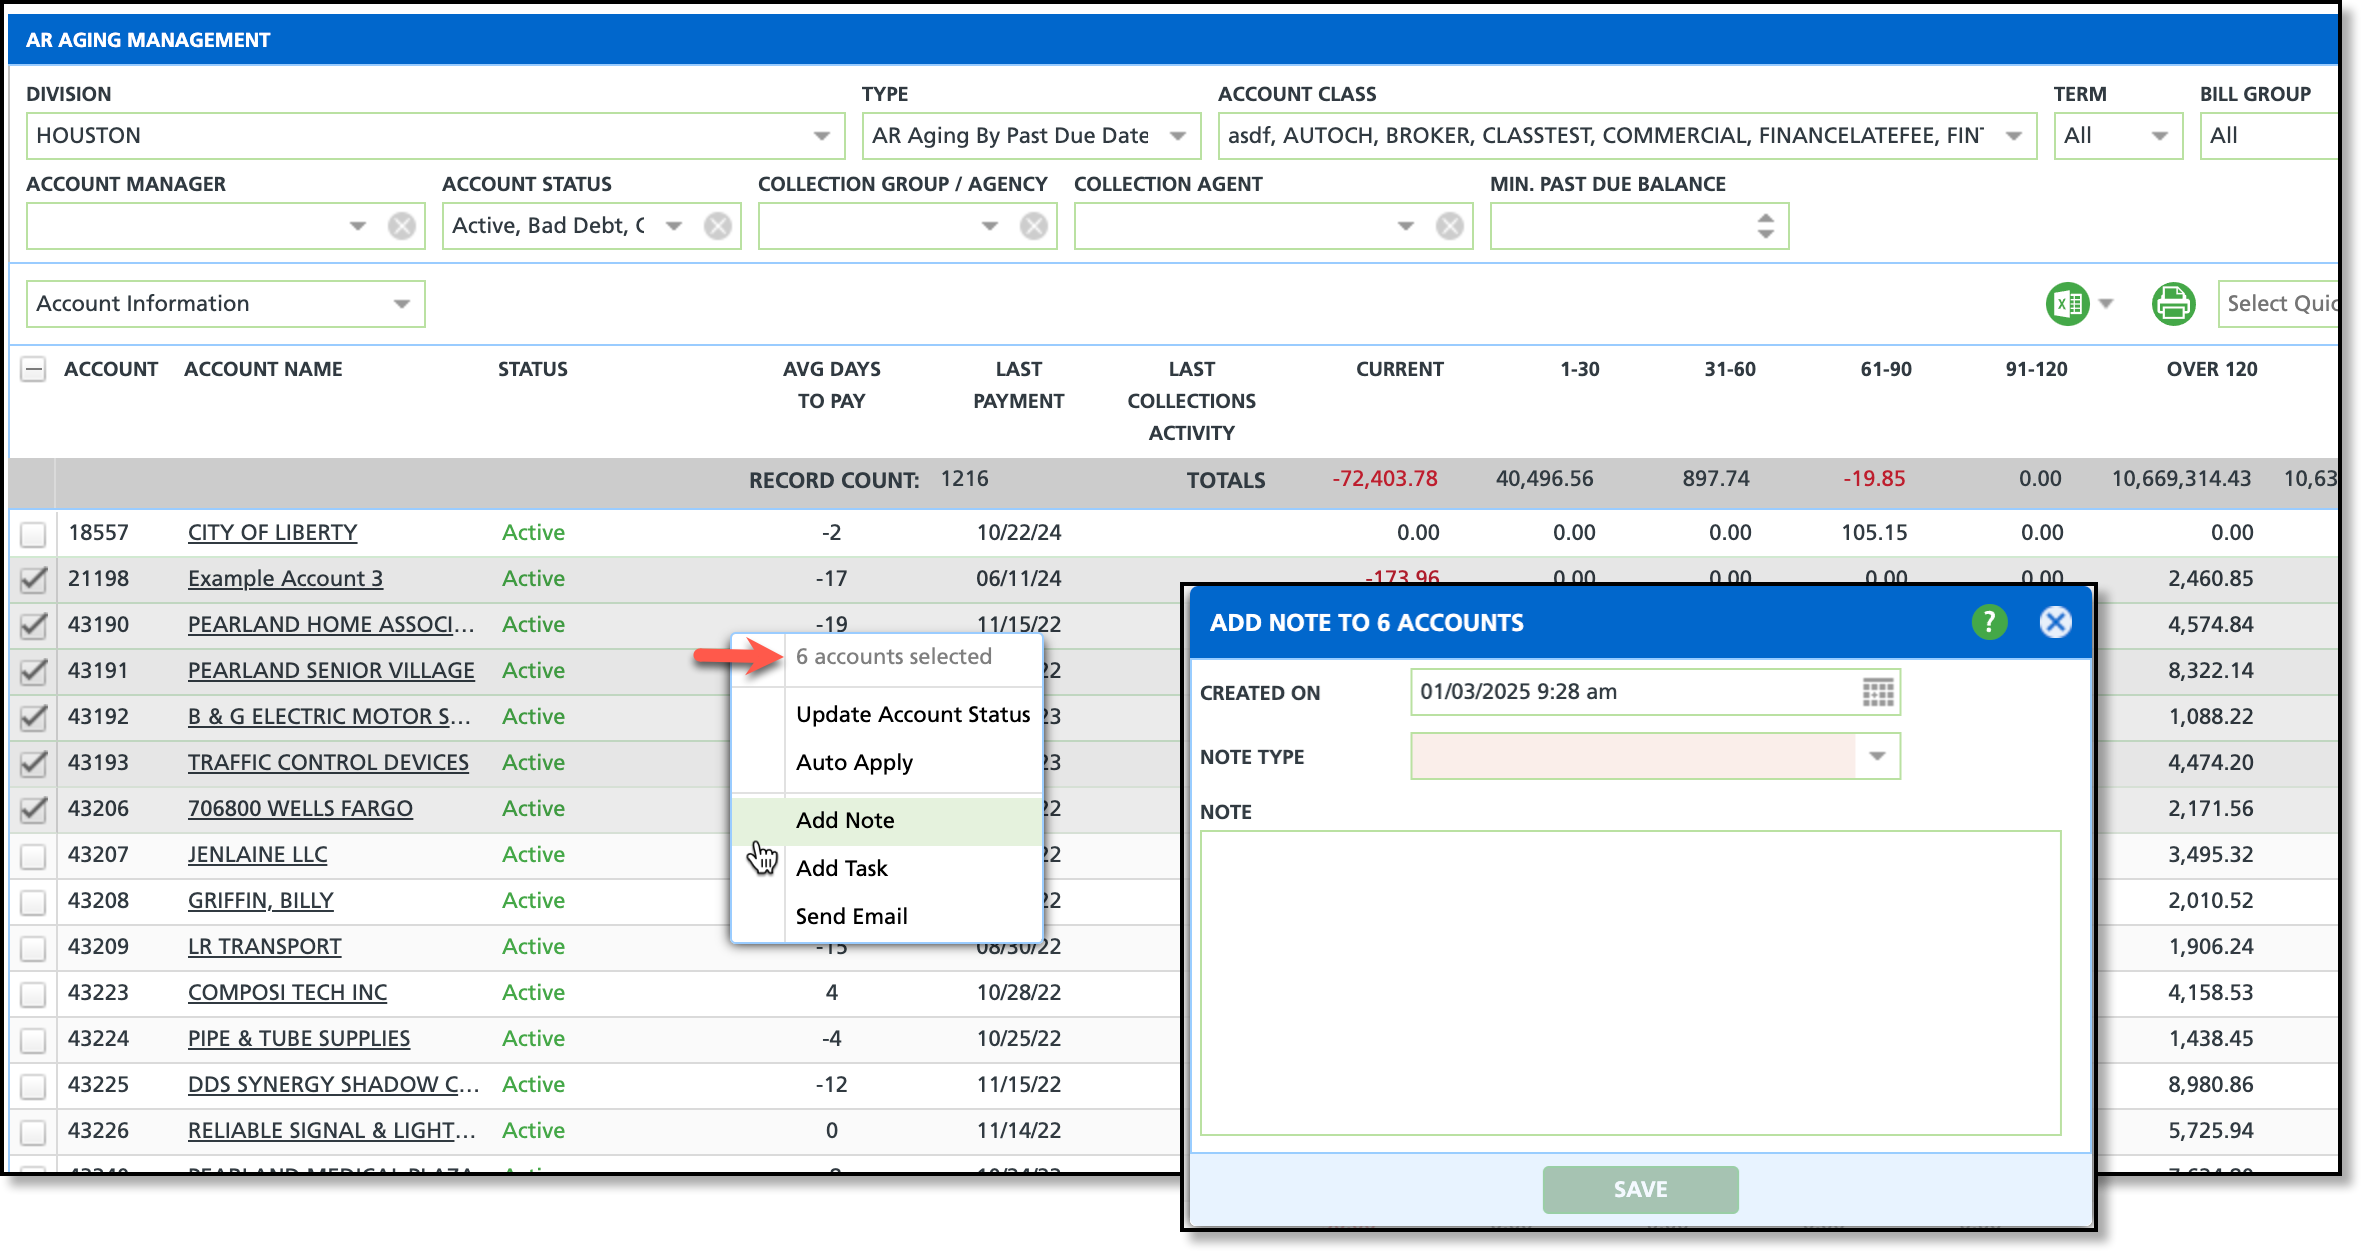Click the green Excel export icon
This screenshot has width=2362, height=1252.
(2067, 304)
